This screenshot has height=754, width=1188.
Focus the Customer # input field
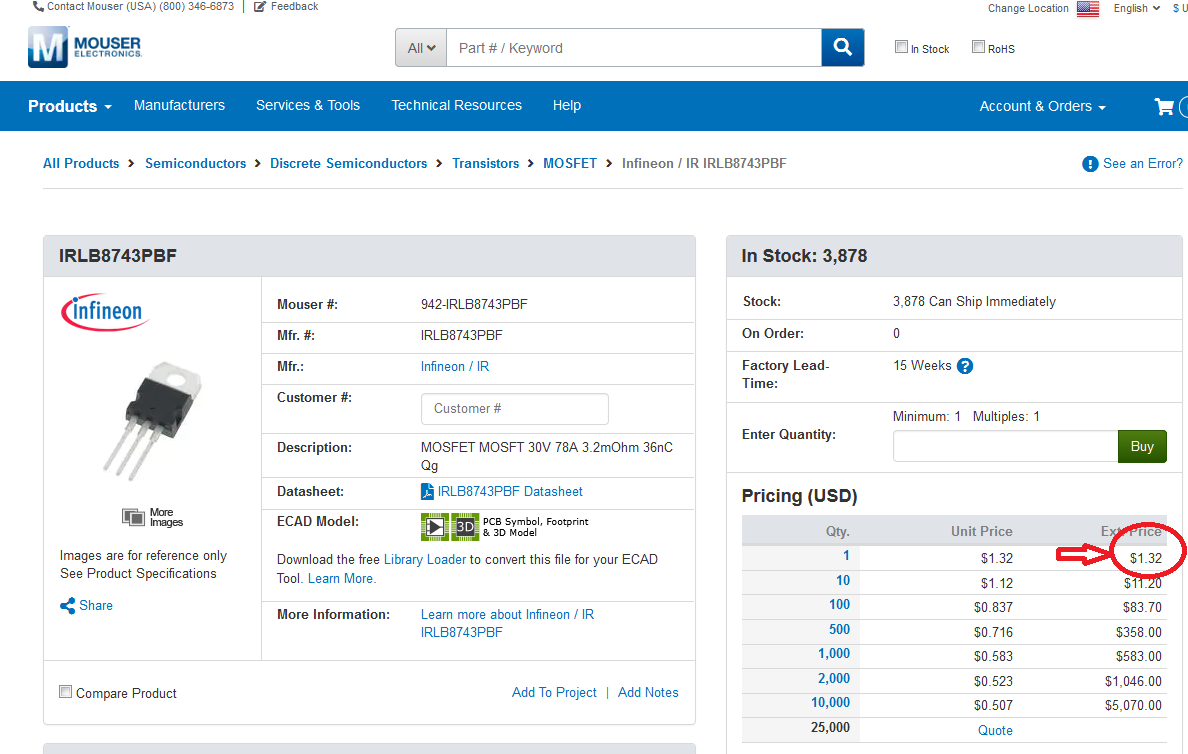click(x=514, y=408)
